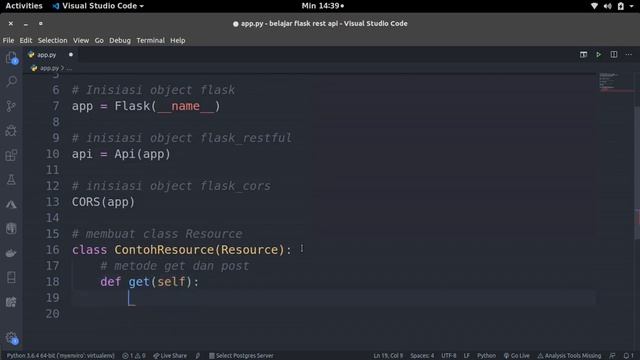The image size is (640, 360).
Task: Open the Docker whale view
Action: 11,253
